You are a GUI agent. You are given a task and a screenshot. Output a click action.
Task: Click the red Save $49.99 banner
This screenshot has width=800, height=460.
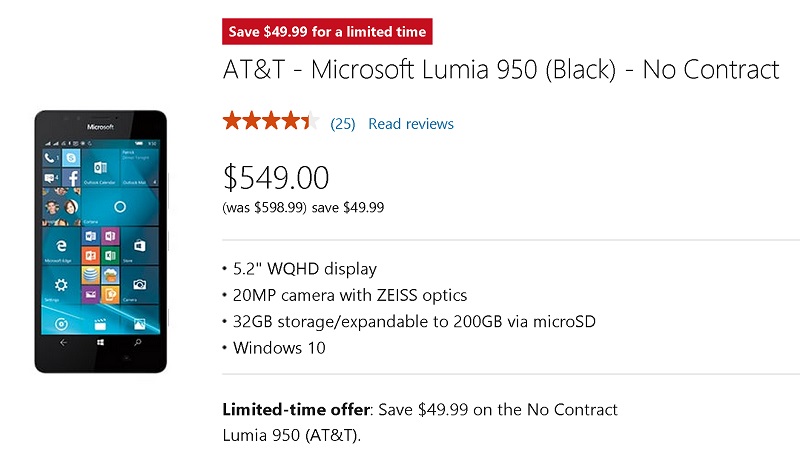(327, 32)
